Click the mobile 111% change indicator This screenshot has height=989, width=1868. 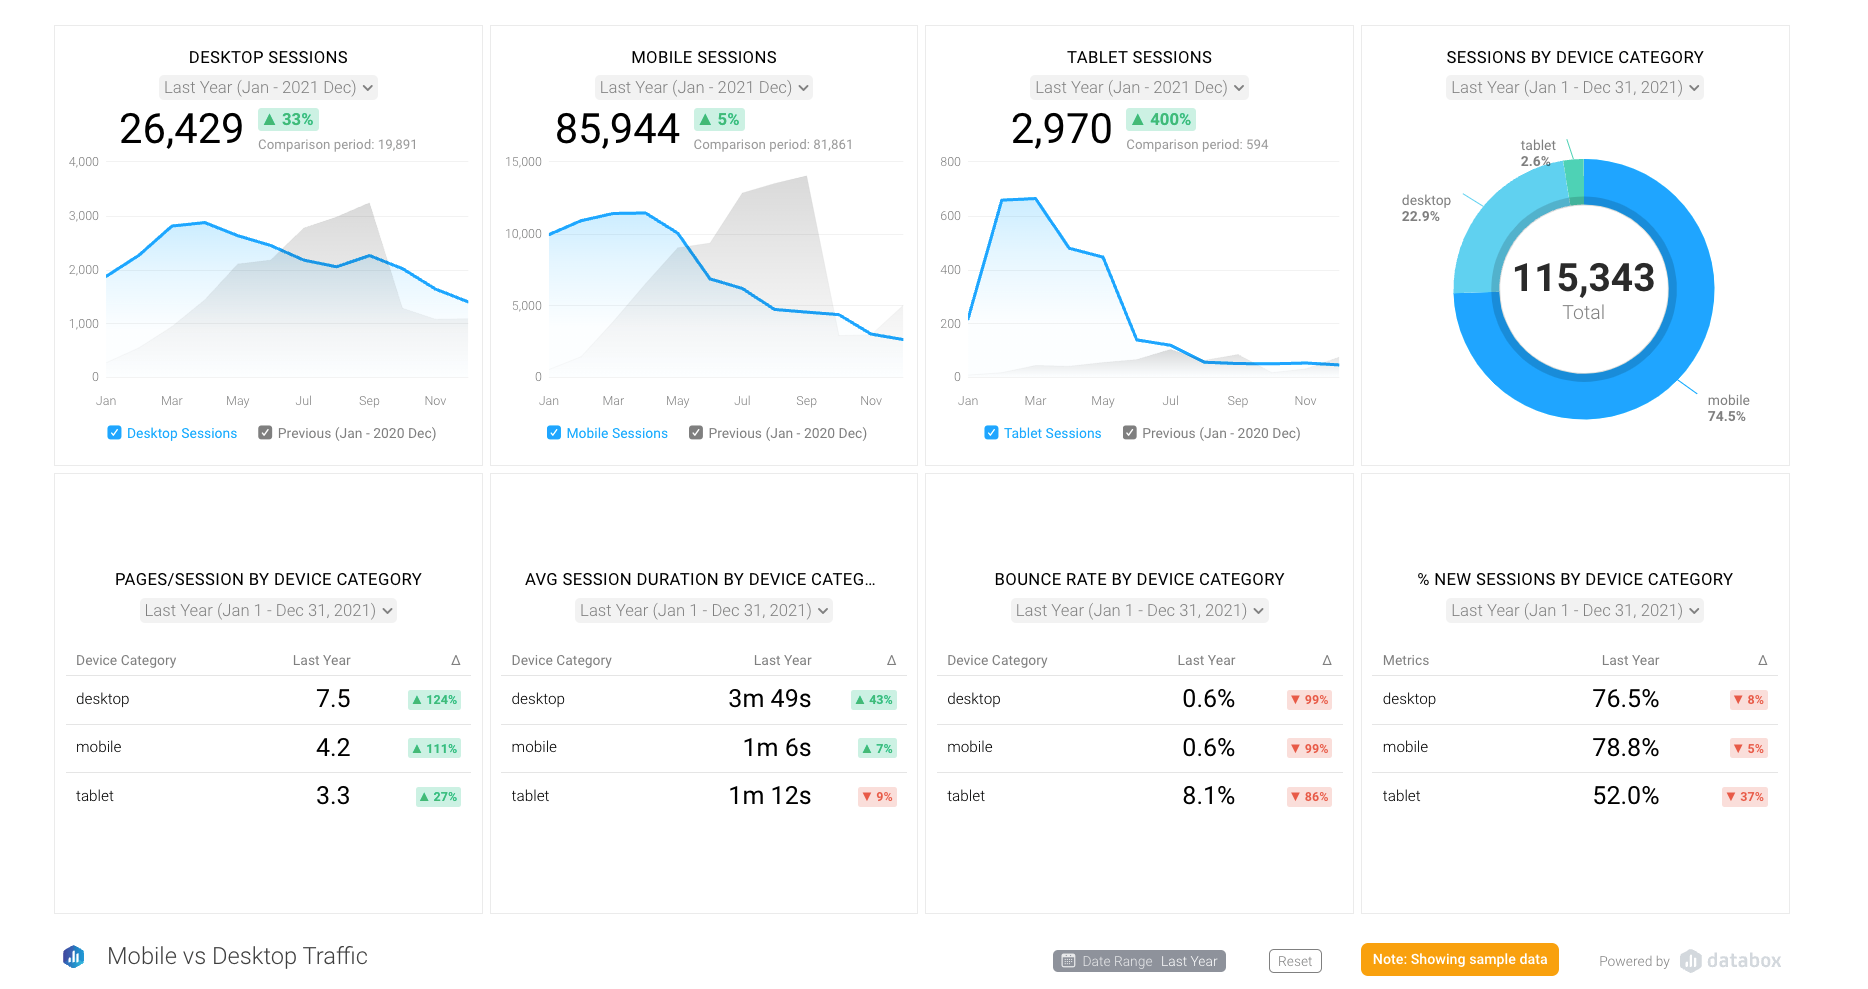tap(434, 748)
